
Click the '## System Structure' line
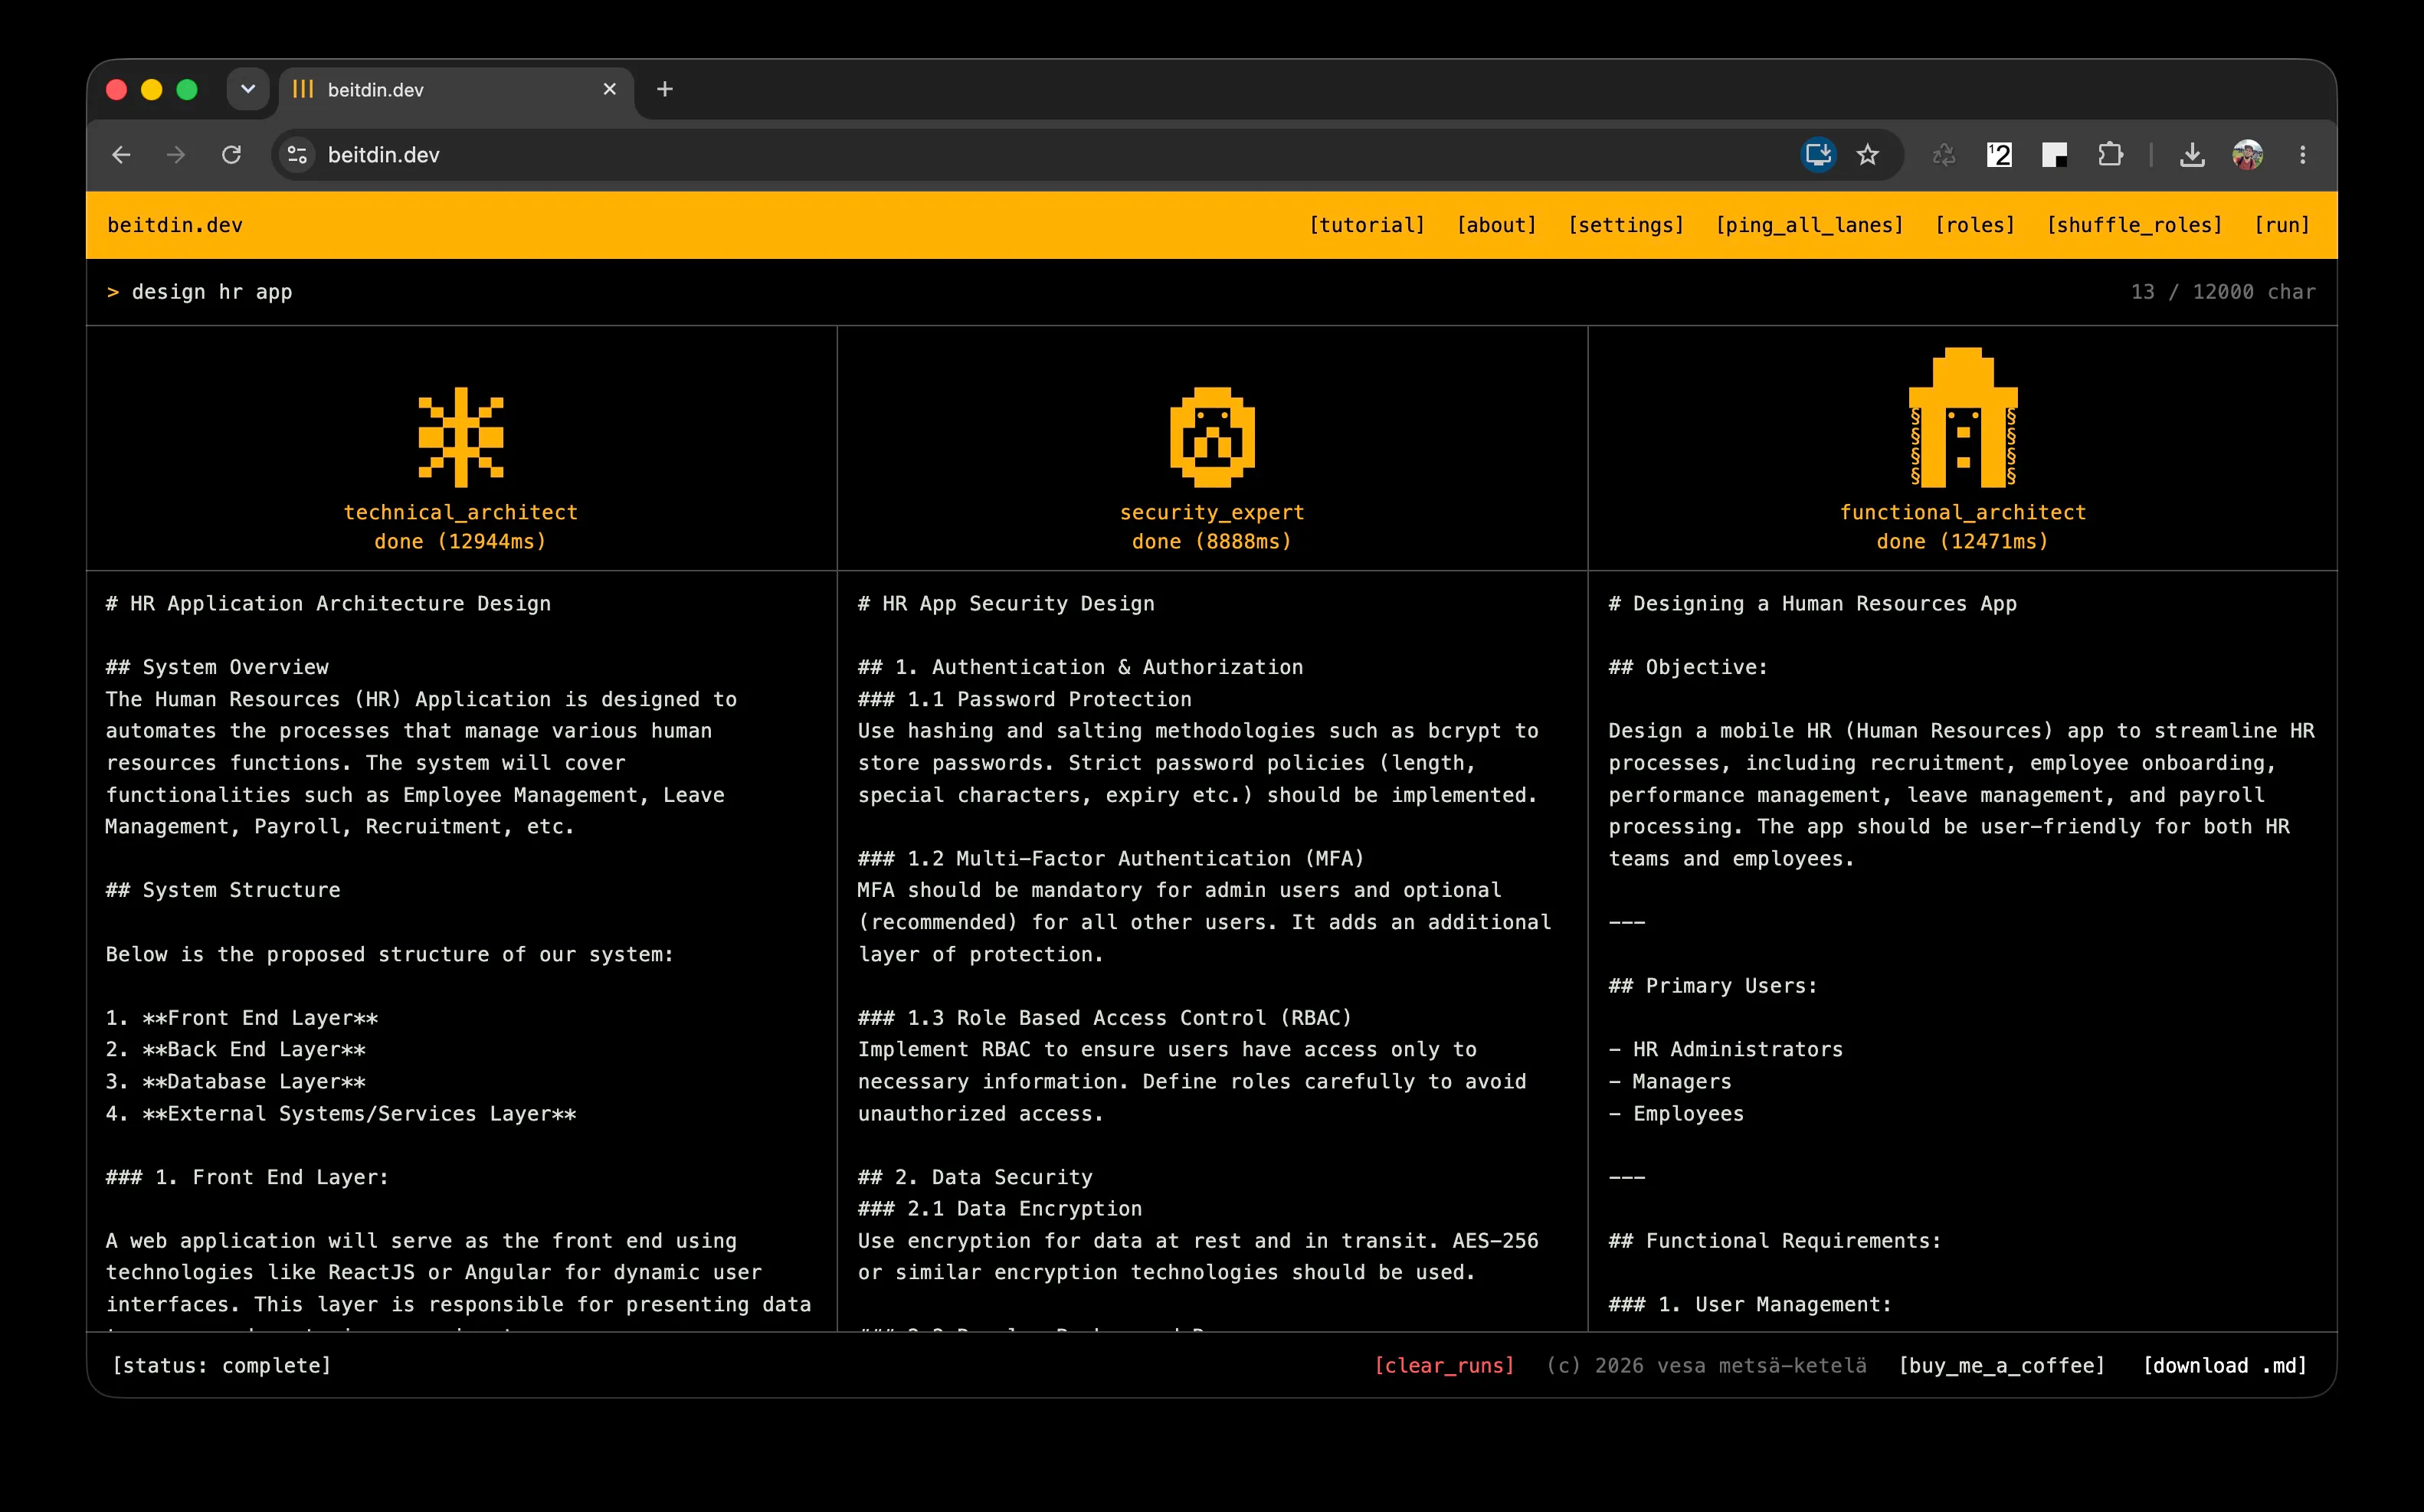[x=223, y=890]
